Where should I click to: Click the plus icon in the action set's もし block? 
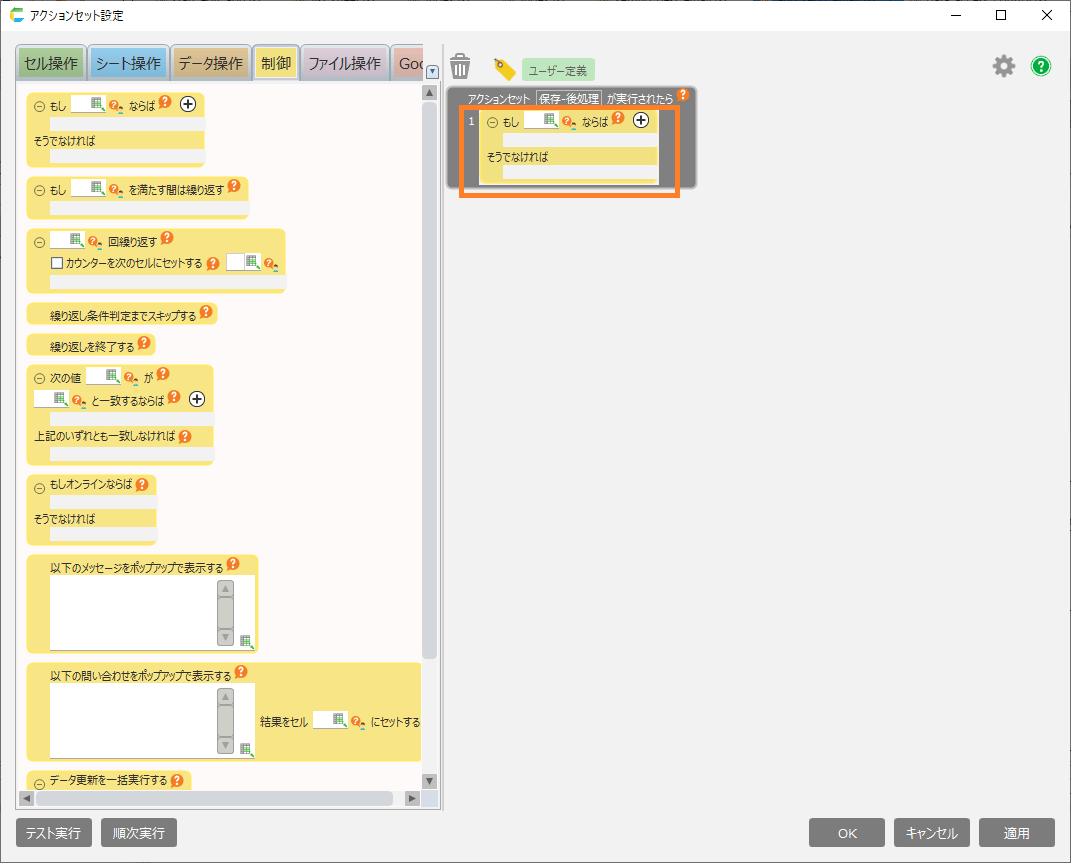[x=641, y=120]
